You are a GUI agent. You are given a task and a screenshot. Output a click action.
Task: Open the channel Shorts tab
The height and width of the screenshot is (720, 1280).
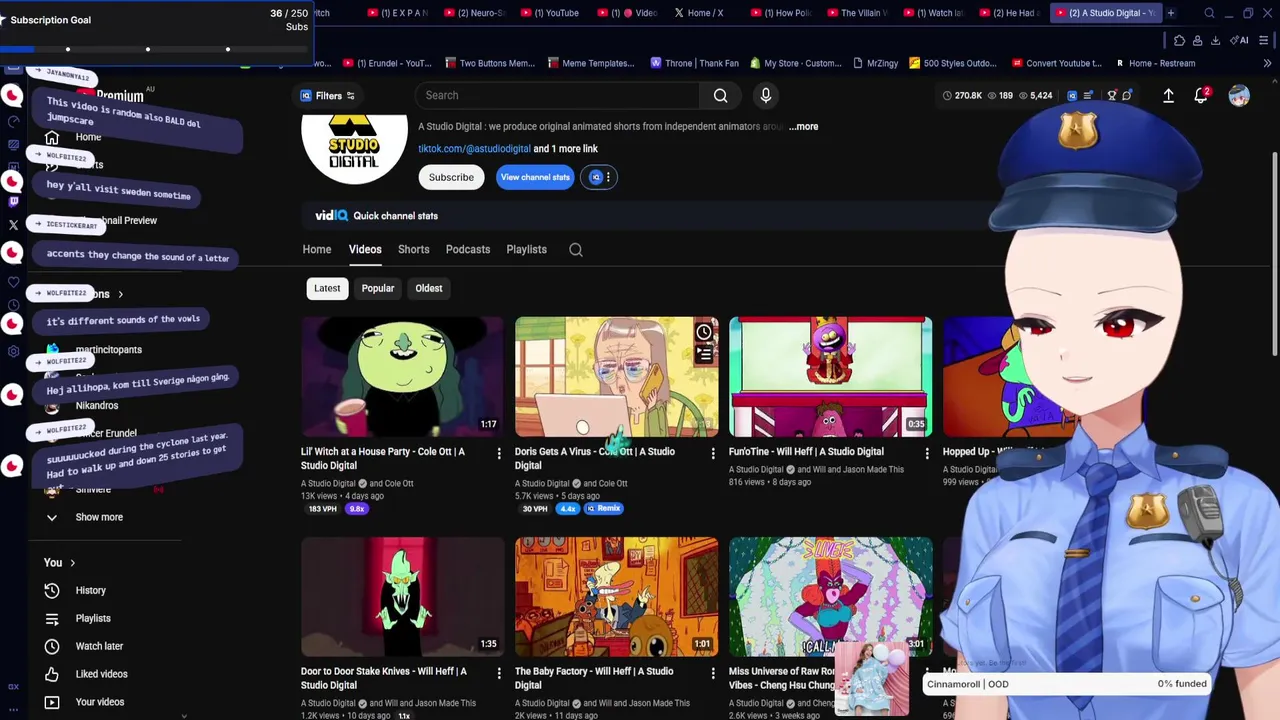(414, 250)
